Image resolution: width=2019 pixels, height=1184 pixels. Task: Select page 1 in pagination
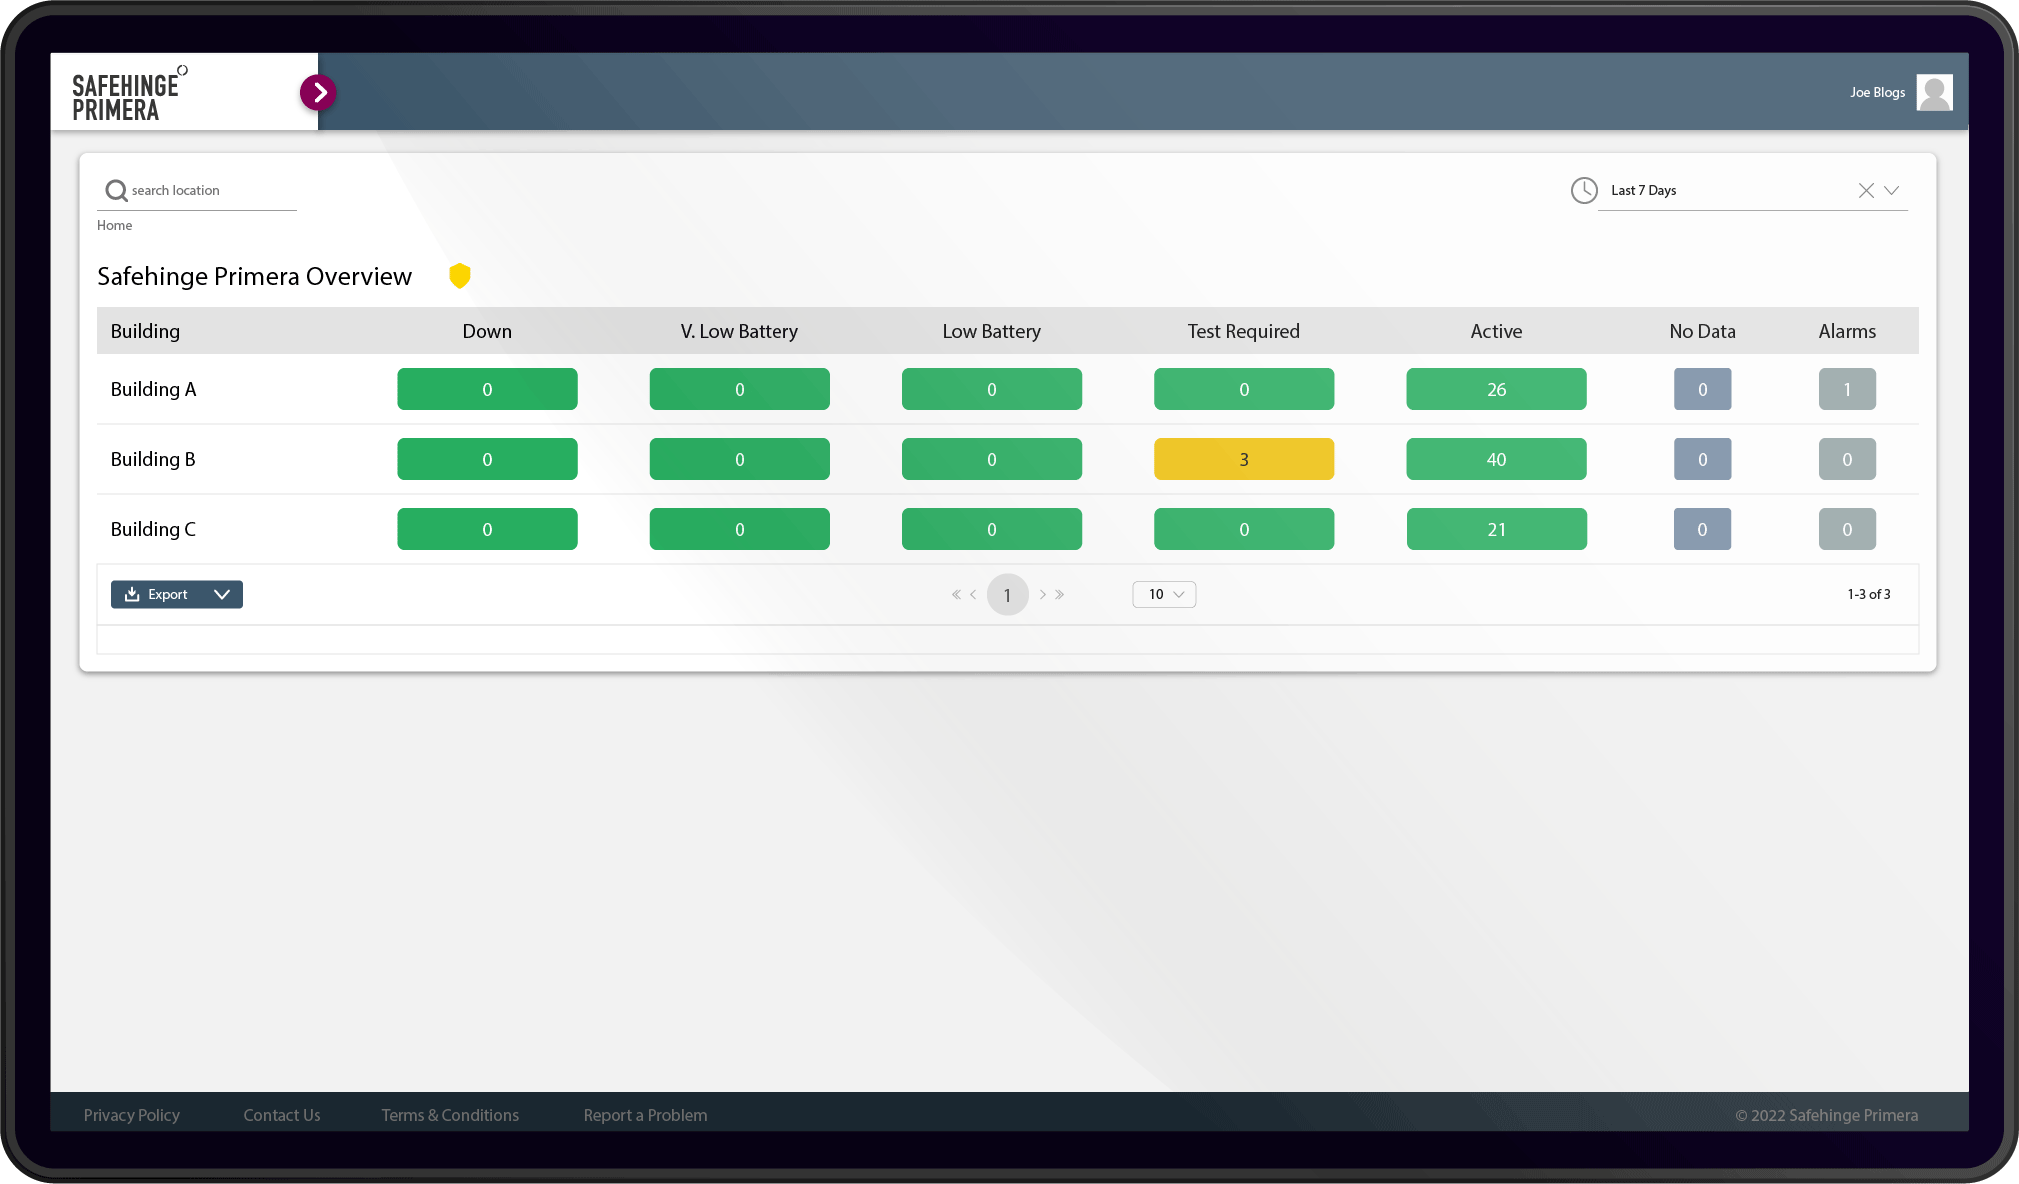coord(1007,594)
